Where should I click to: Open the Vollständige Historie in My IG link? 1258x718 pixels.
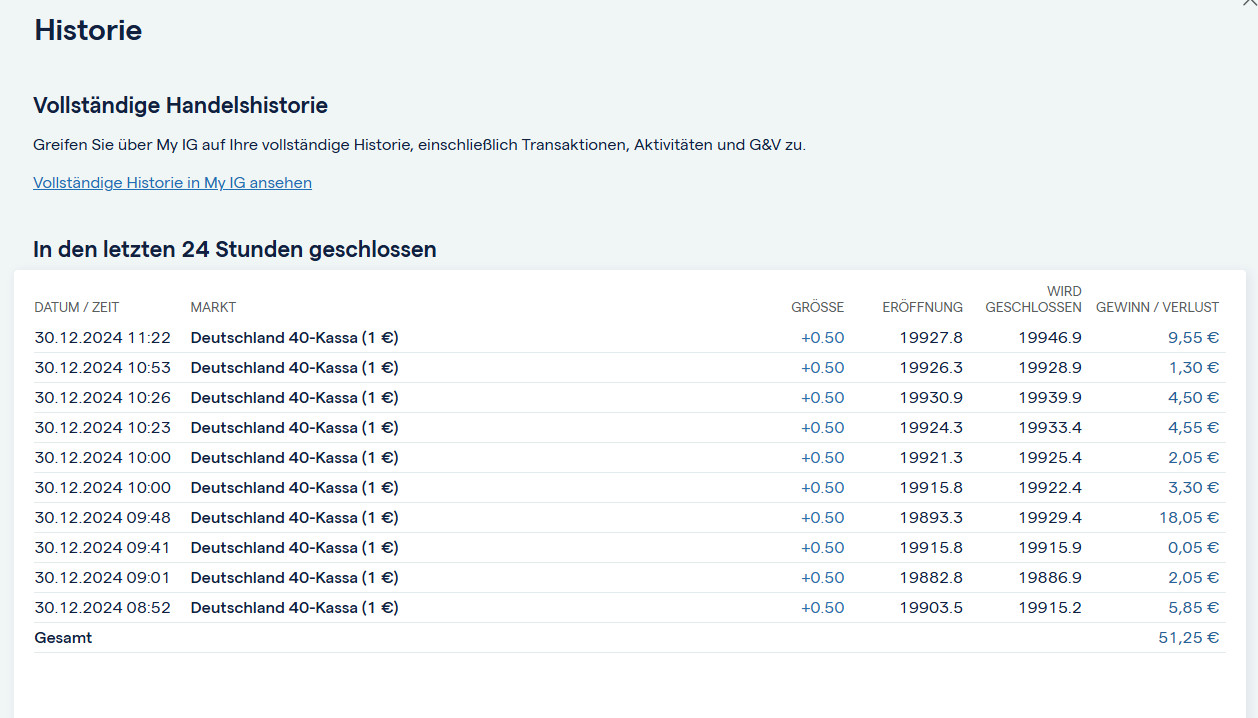tap(172, 183)
